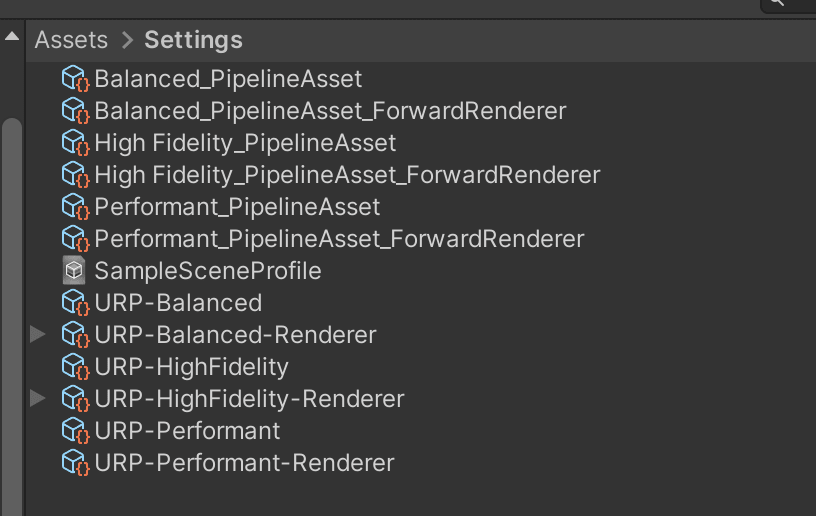Go to the Assets breadcrumb
Viewport: 816px width, 516px height.
pos(71,40)
